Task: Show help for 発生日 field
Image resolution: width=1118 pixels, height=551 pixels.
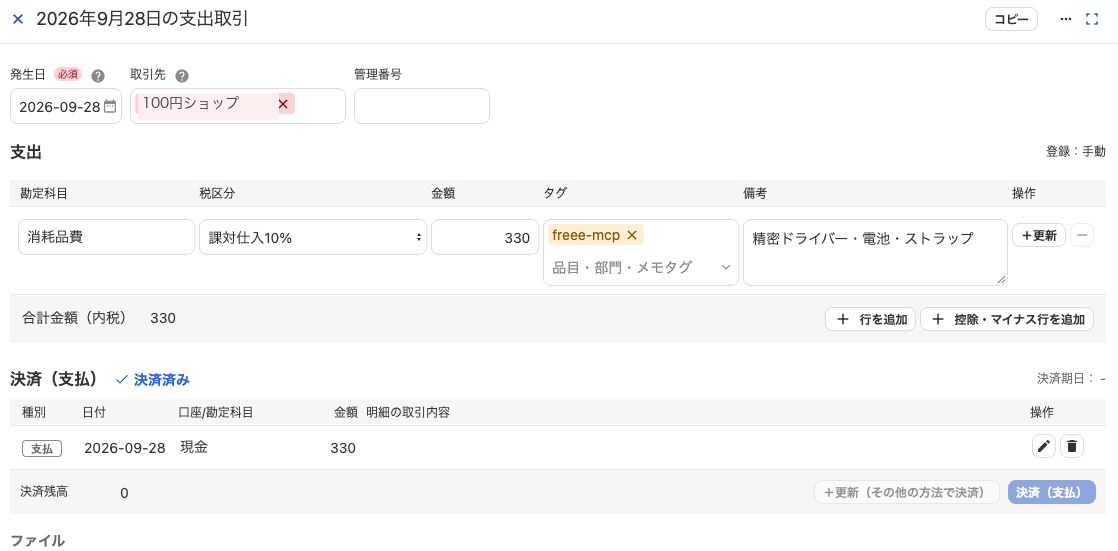Action: 98,76
